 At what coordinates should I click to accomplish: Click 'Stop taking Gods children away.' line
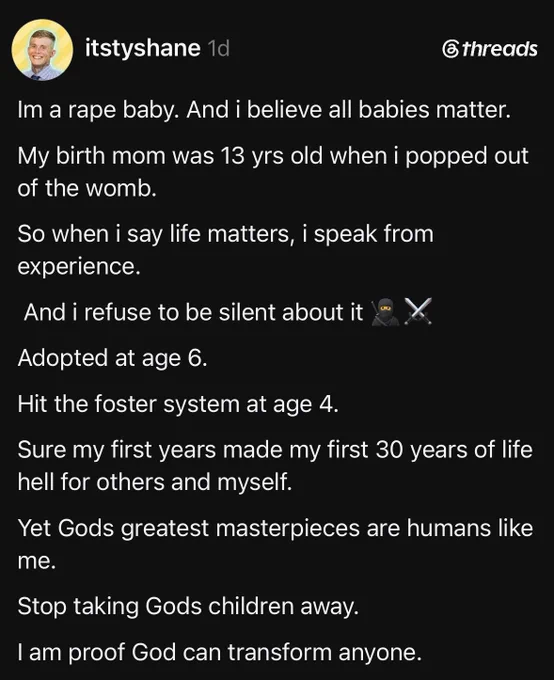[188, 606]
